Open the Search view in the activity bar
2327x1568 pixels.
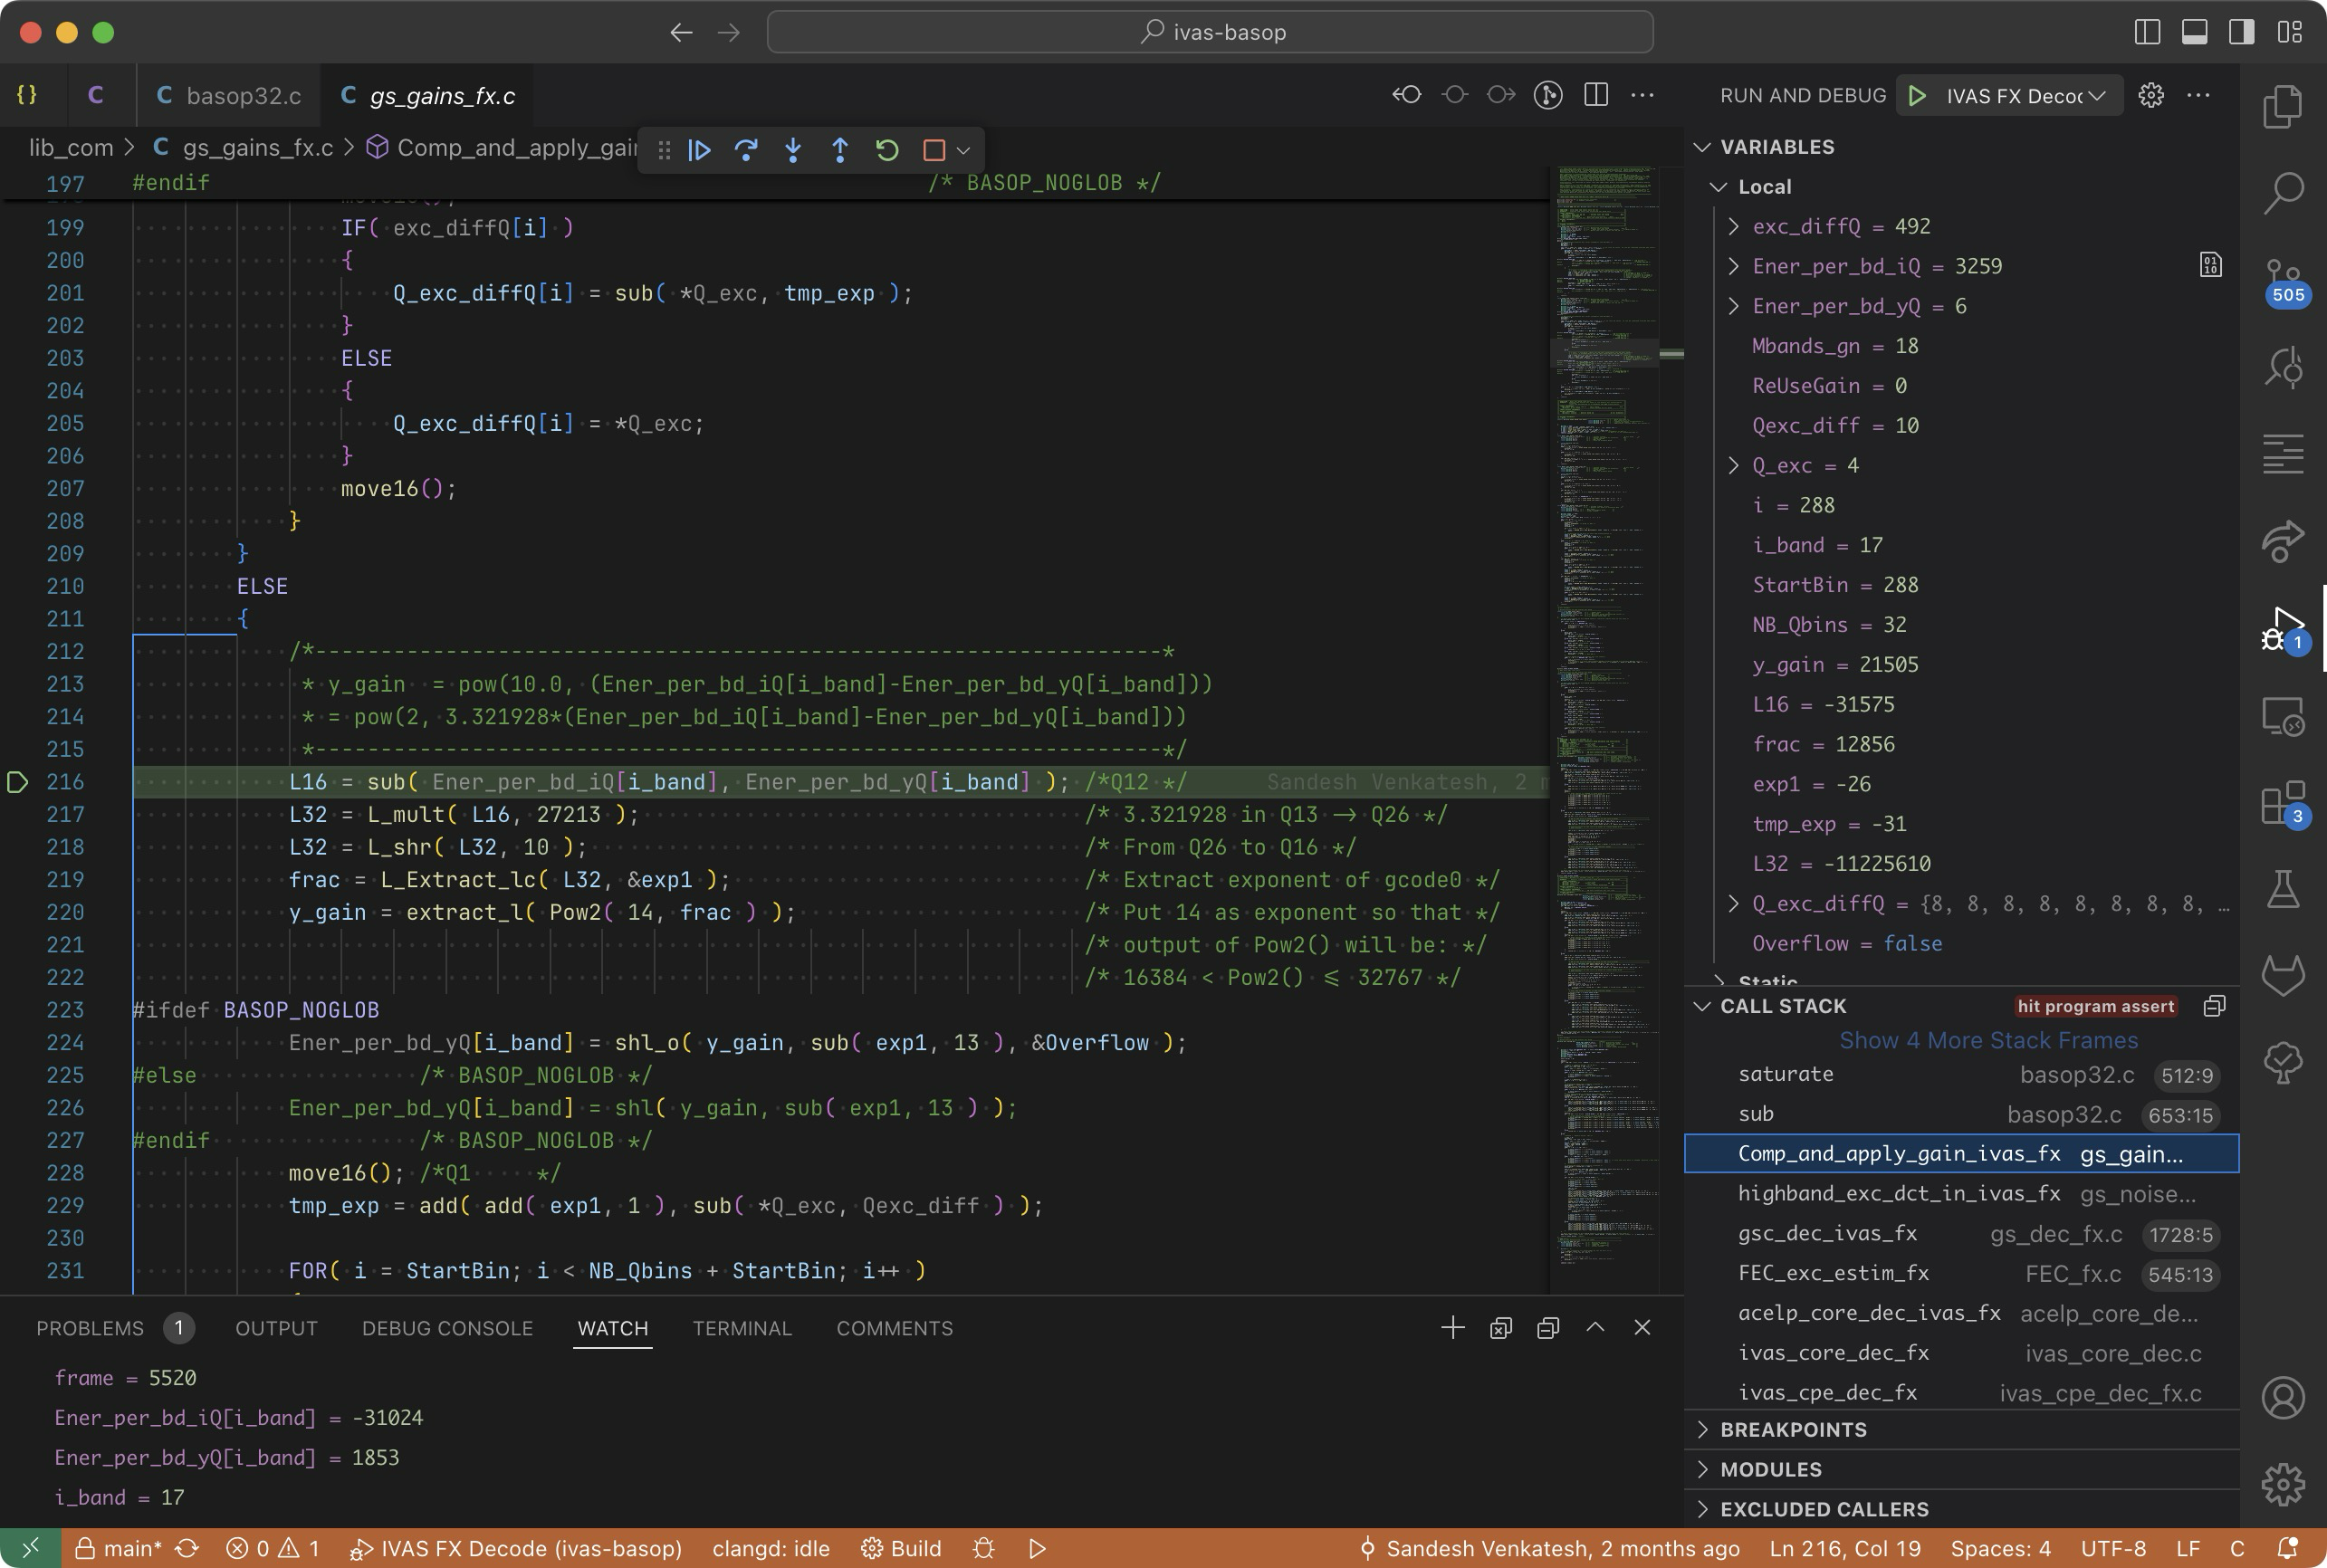point(2283,192)
